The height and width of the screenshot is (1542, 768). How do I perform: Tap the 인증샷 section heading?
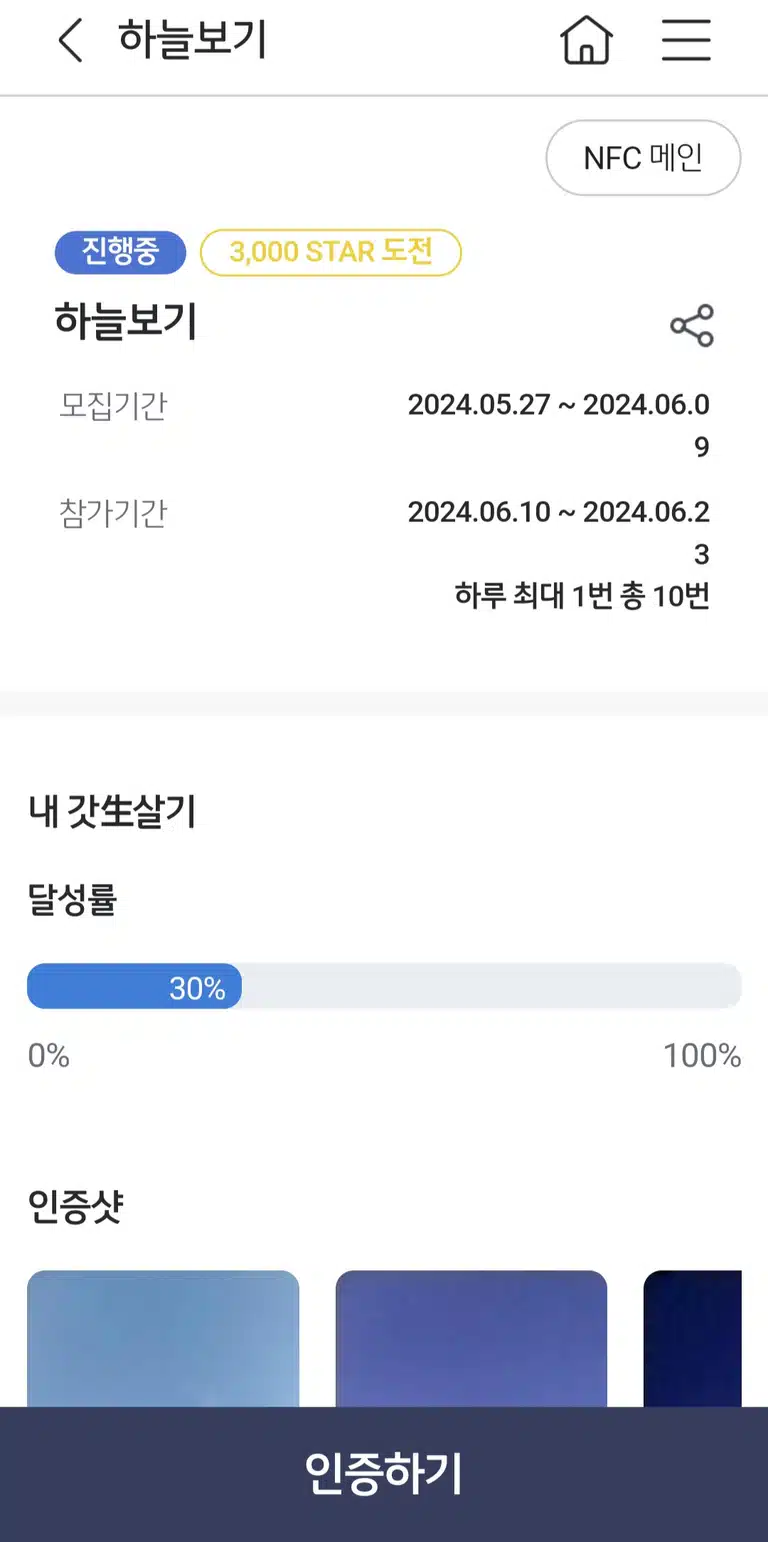tap(76, 1208)
